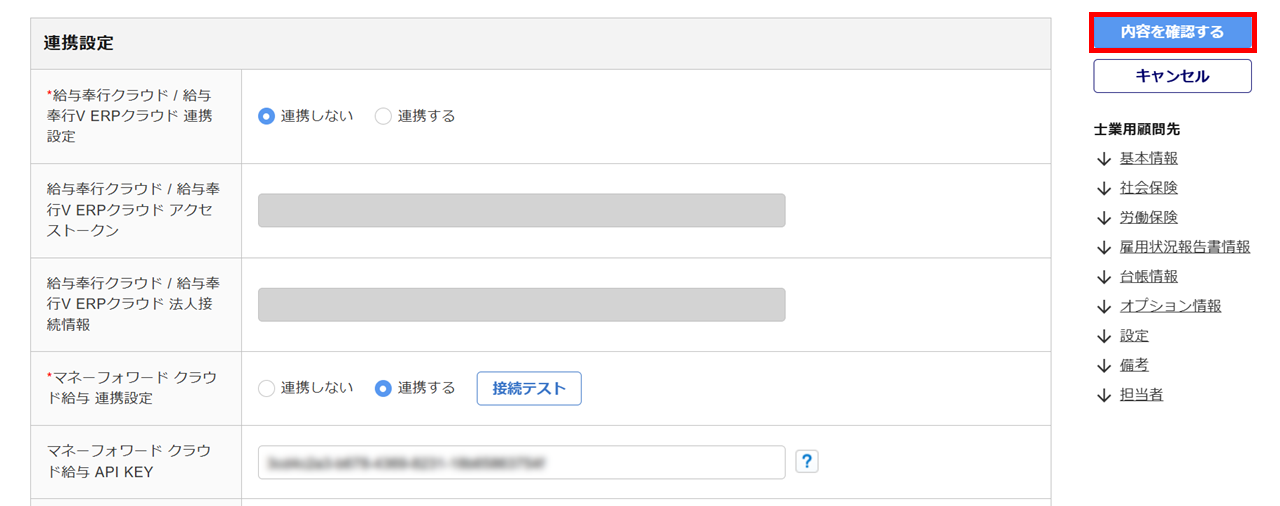
Task: Click the 給与奉行クラウド アクセストークン field
Action: pyautogui.click(x=521, y=211)
